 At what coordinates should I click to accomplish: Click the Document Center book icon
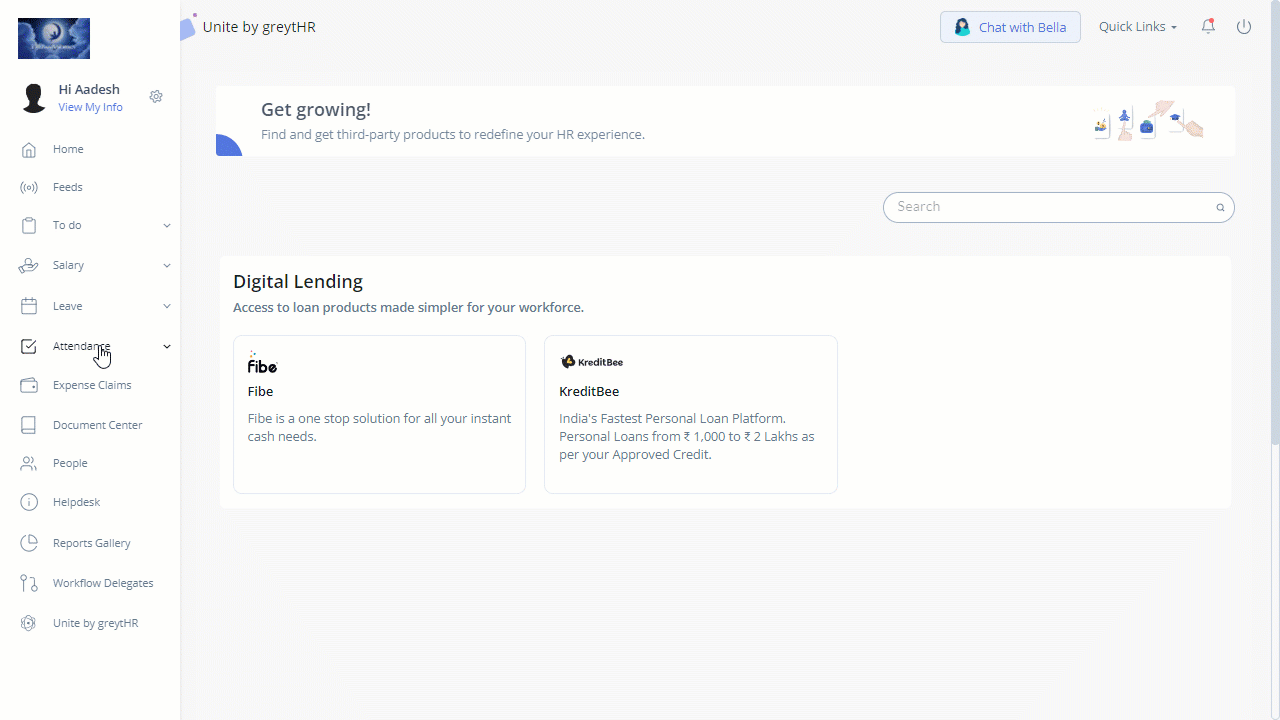[29, 425]
